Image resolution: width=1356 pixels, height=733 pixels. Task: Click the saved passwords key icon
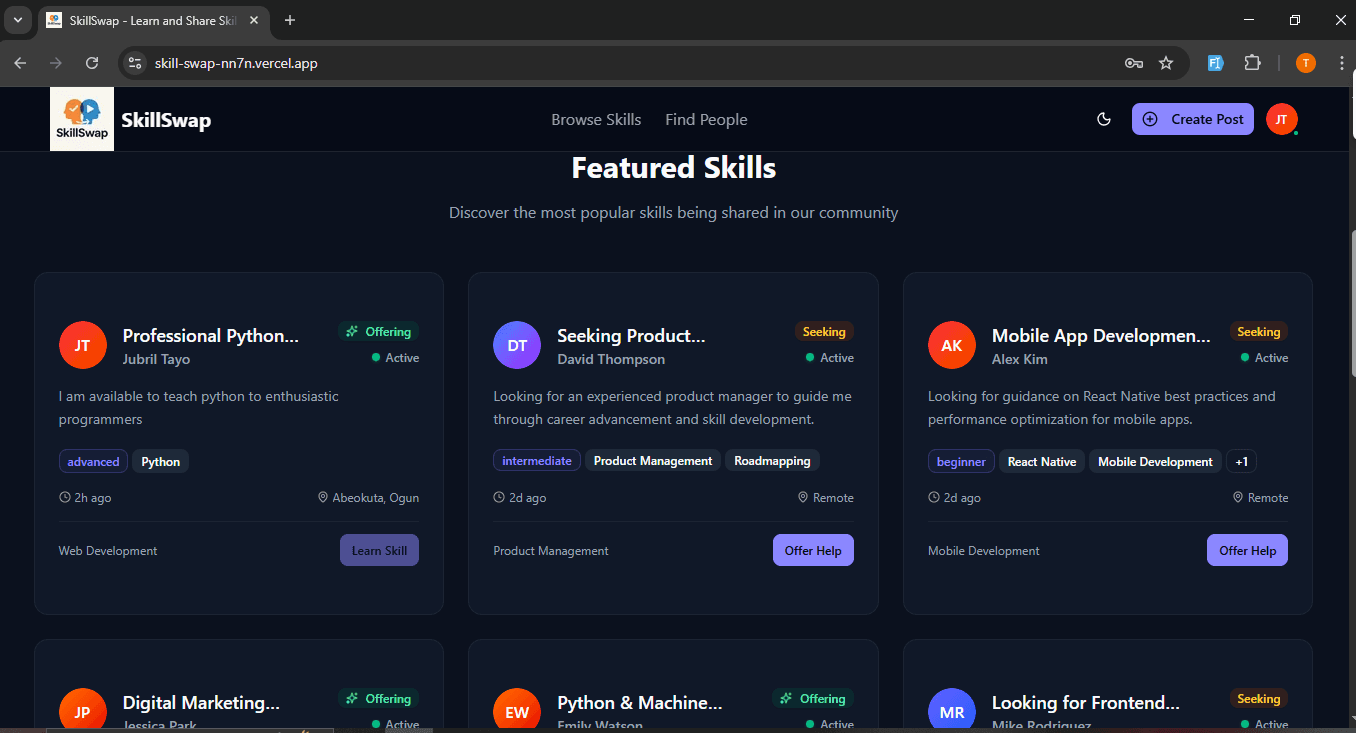(x=1134, y=63)
